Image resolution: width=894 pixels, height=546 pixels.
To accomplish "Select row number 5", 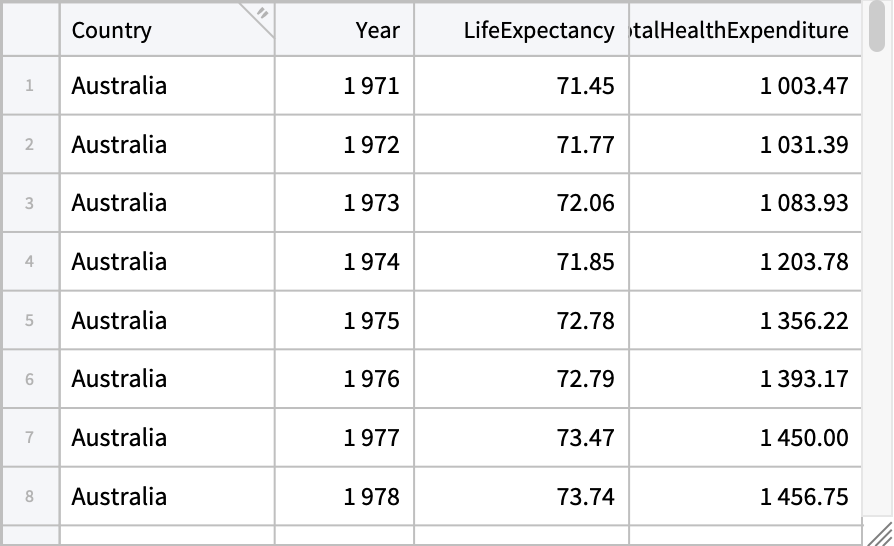I will 30,321.
